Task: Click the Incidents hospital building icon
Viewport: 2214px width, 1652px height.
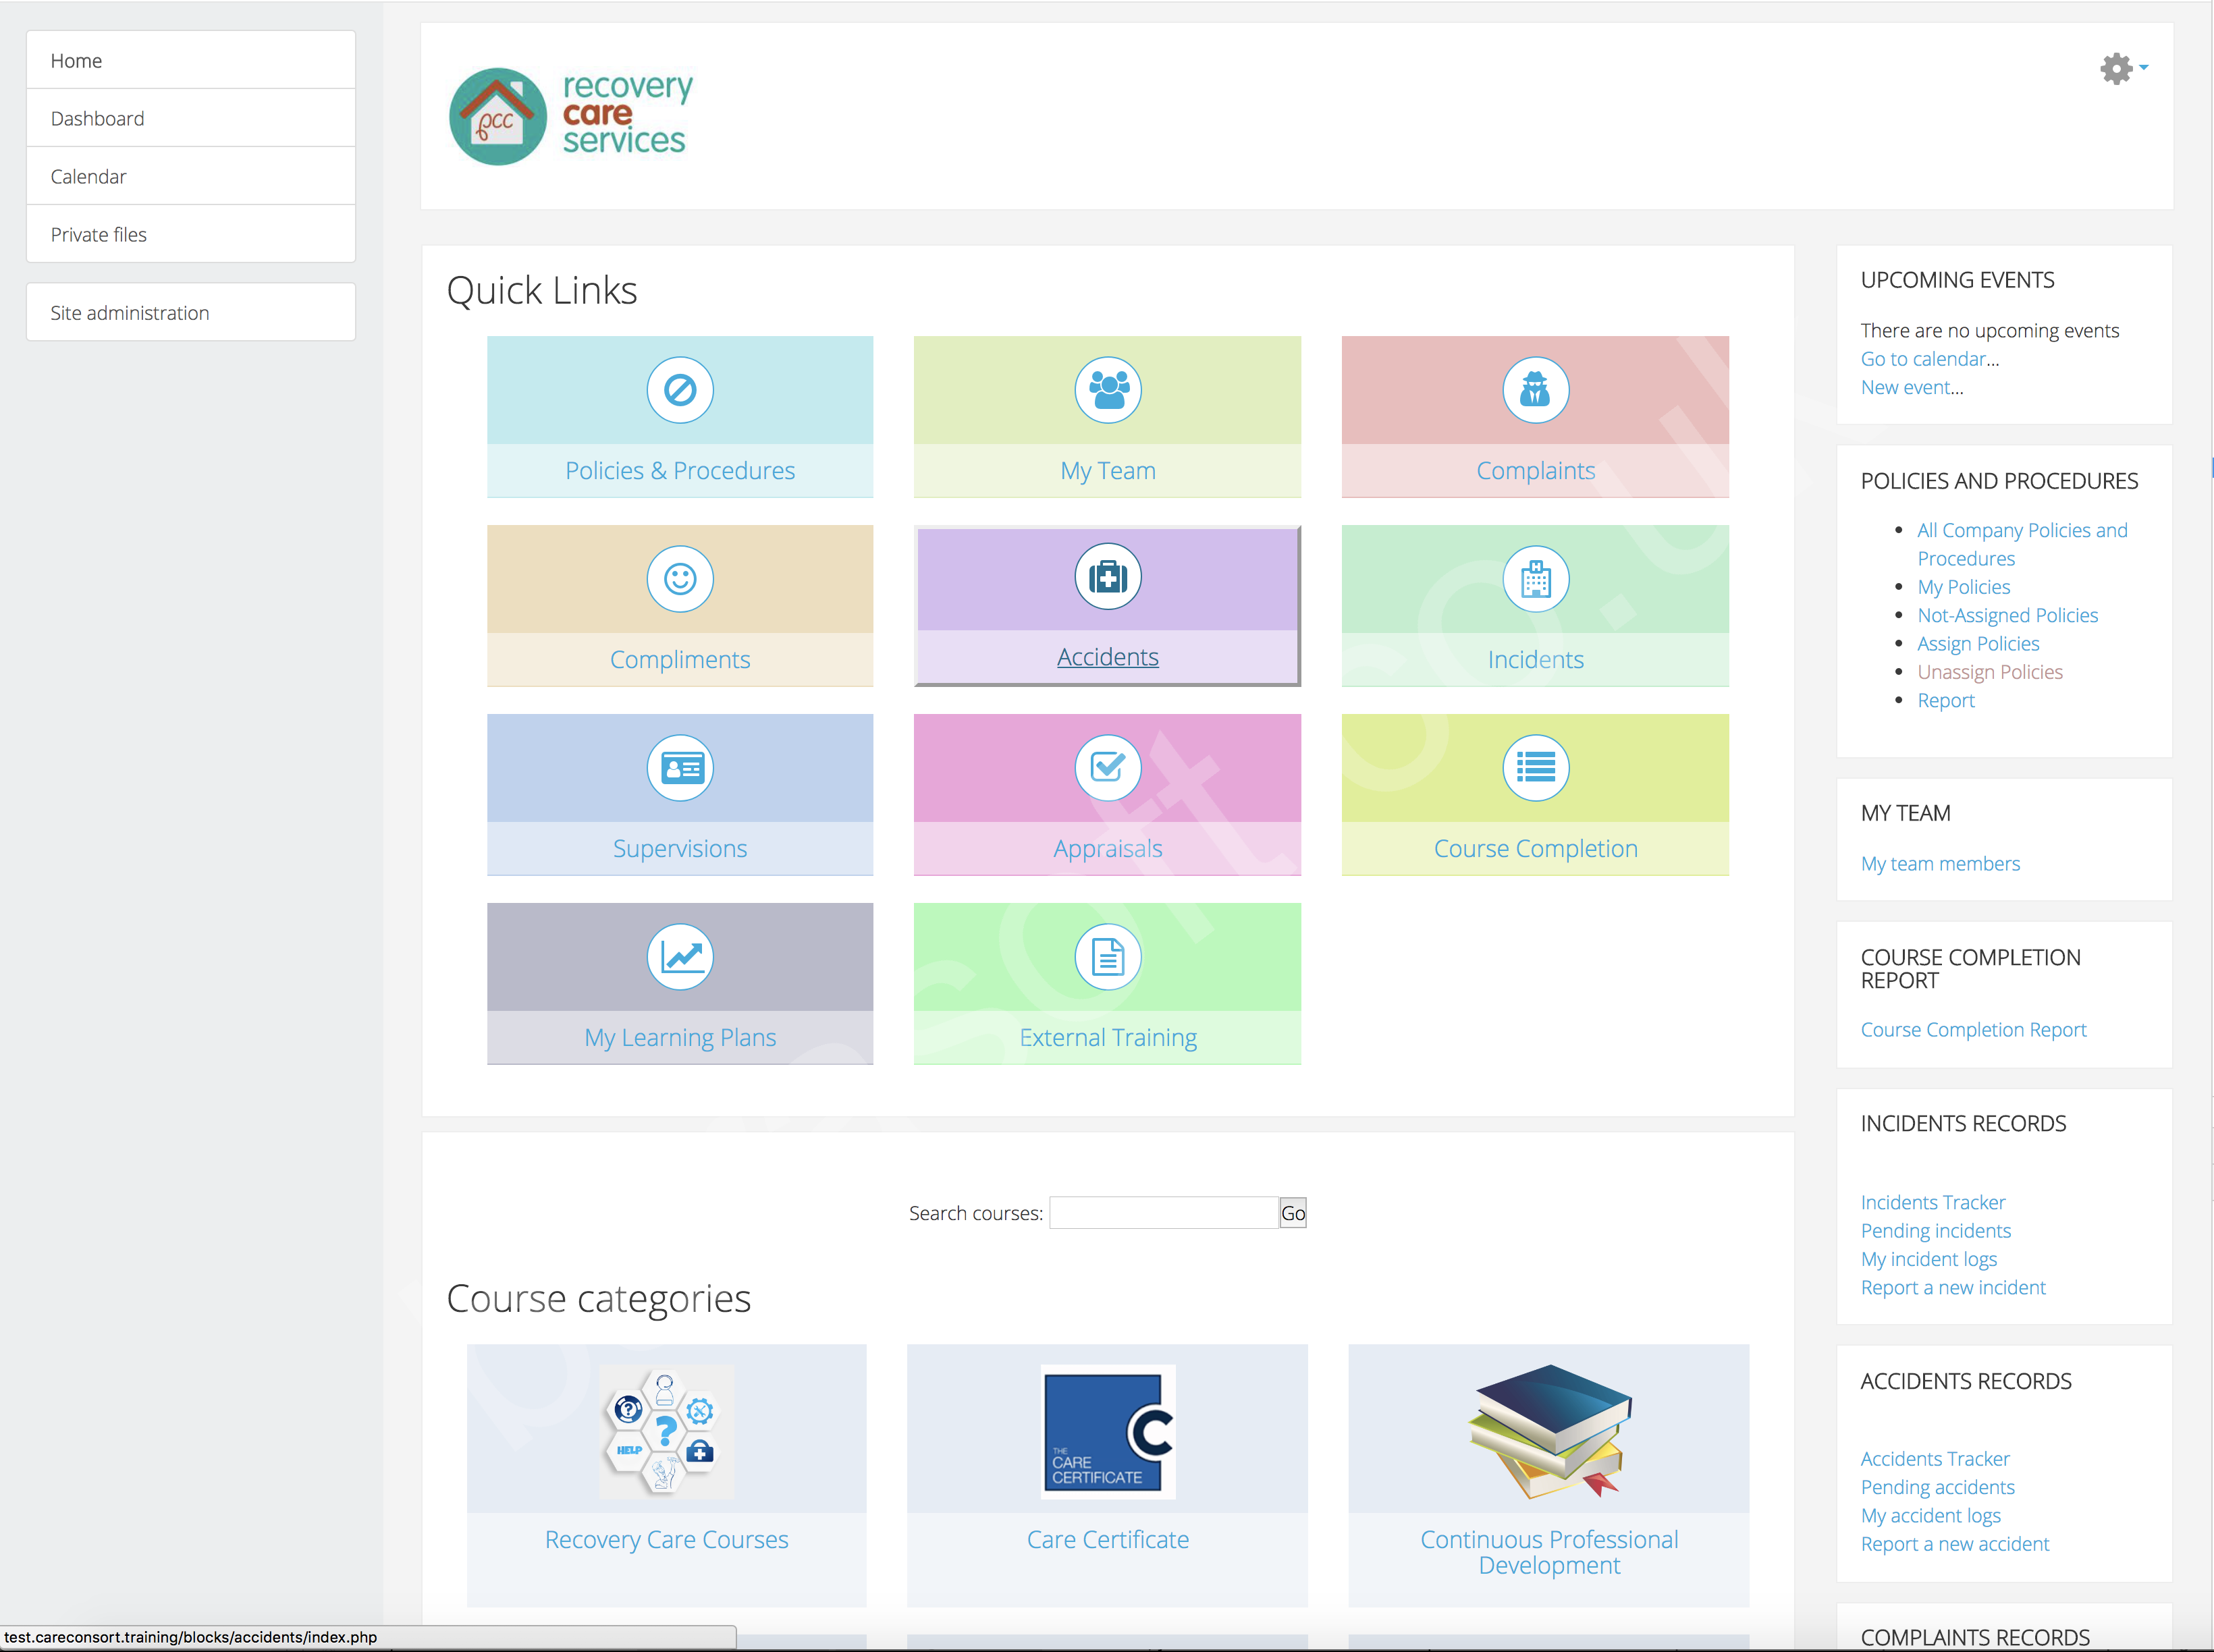Action: tap(1536, 579)
